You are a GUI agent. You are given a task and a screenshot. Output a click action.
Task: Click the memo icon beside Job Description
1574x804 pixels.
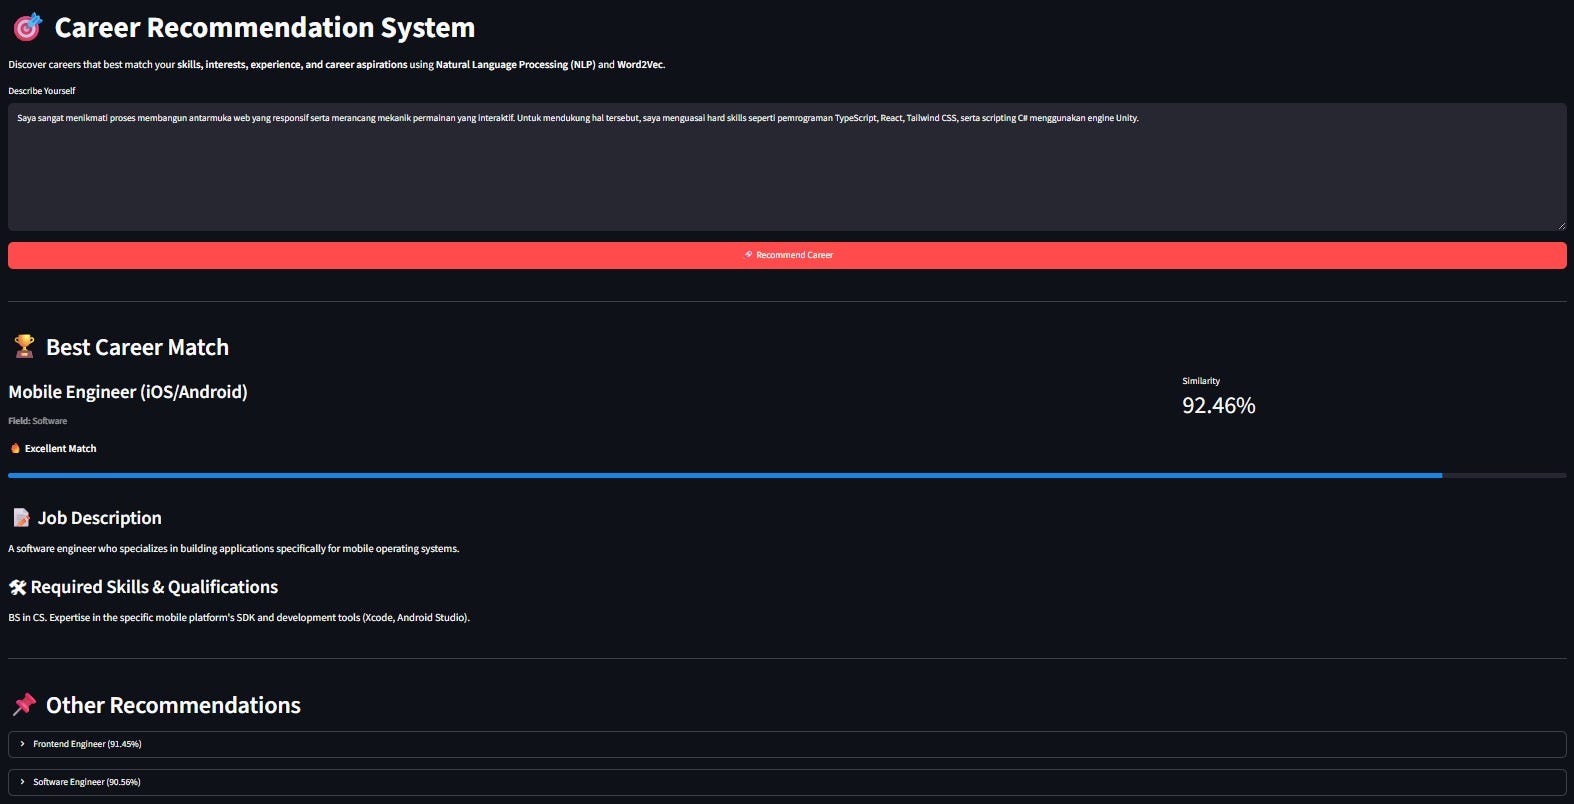(21, 518)
